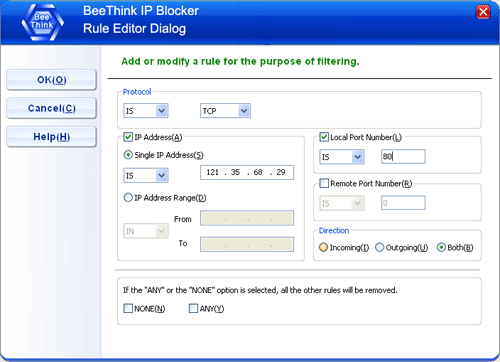Open the Remote Port IS dropdown

point(342,203)
